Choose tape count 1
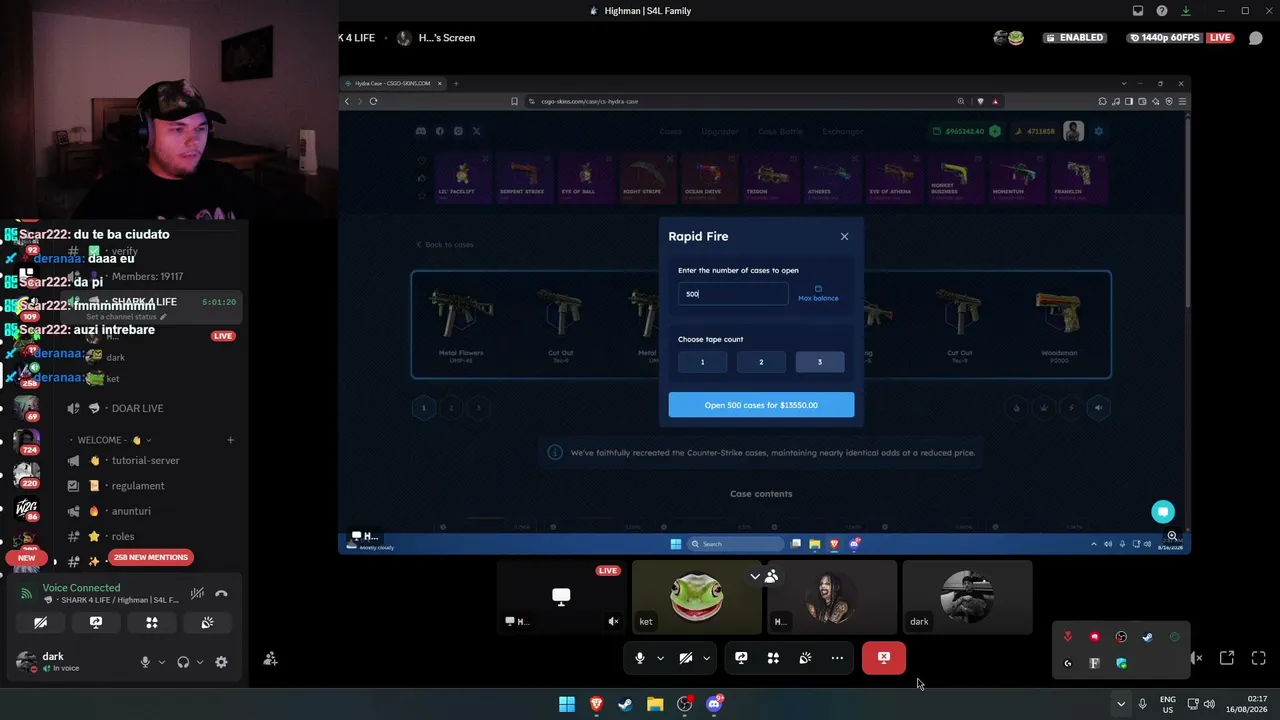This screenshot has height=720, width=1280. click(702, 362)
